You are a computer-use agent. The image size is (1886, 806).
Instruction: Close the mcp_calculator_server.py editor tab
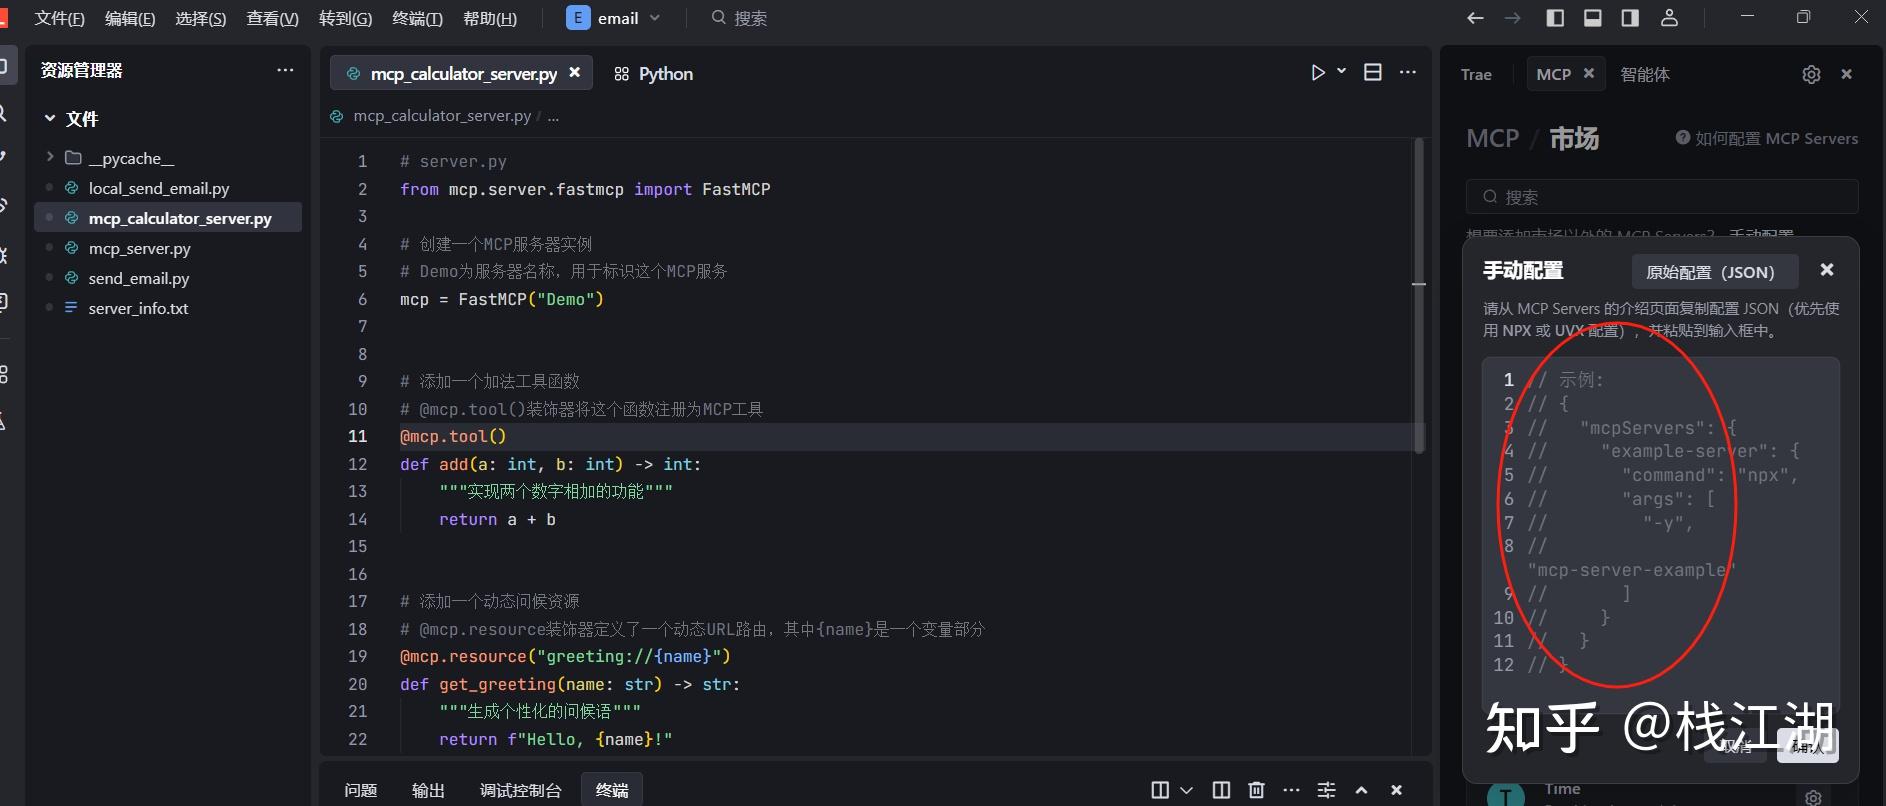pyautogui.click(x=574, y=73)
